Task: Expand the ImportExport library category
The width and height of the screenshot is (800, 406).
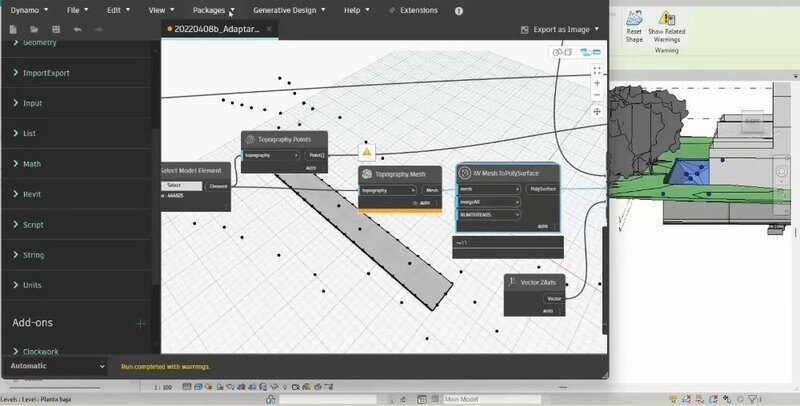Action: 46,73
